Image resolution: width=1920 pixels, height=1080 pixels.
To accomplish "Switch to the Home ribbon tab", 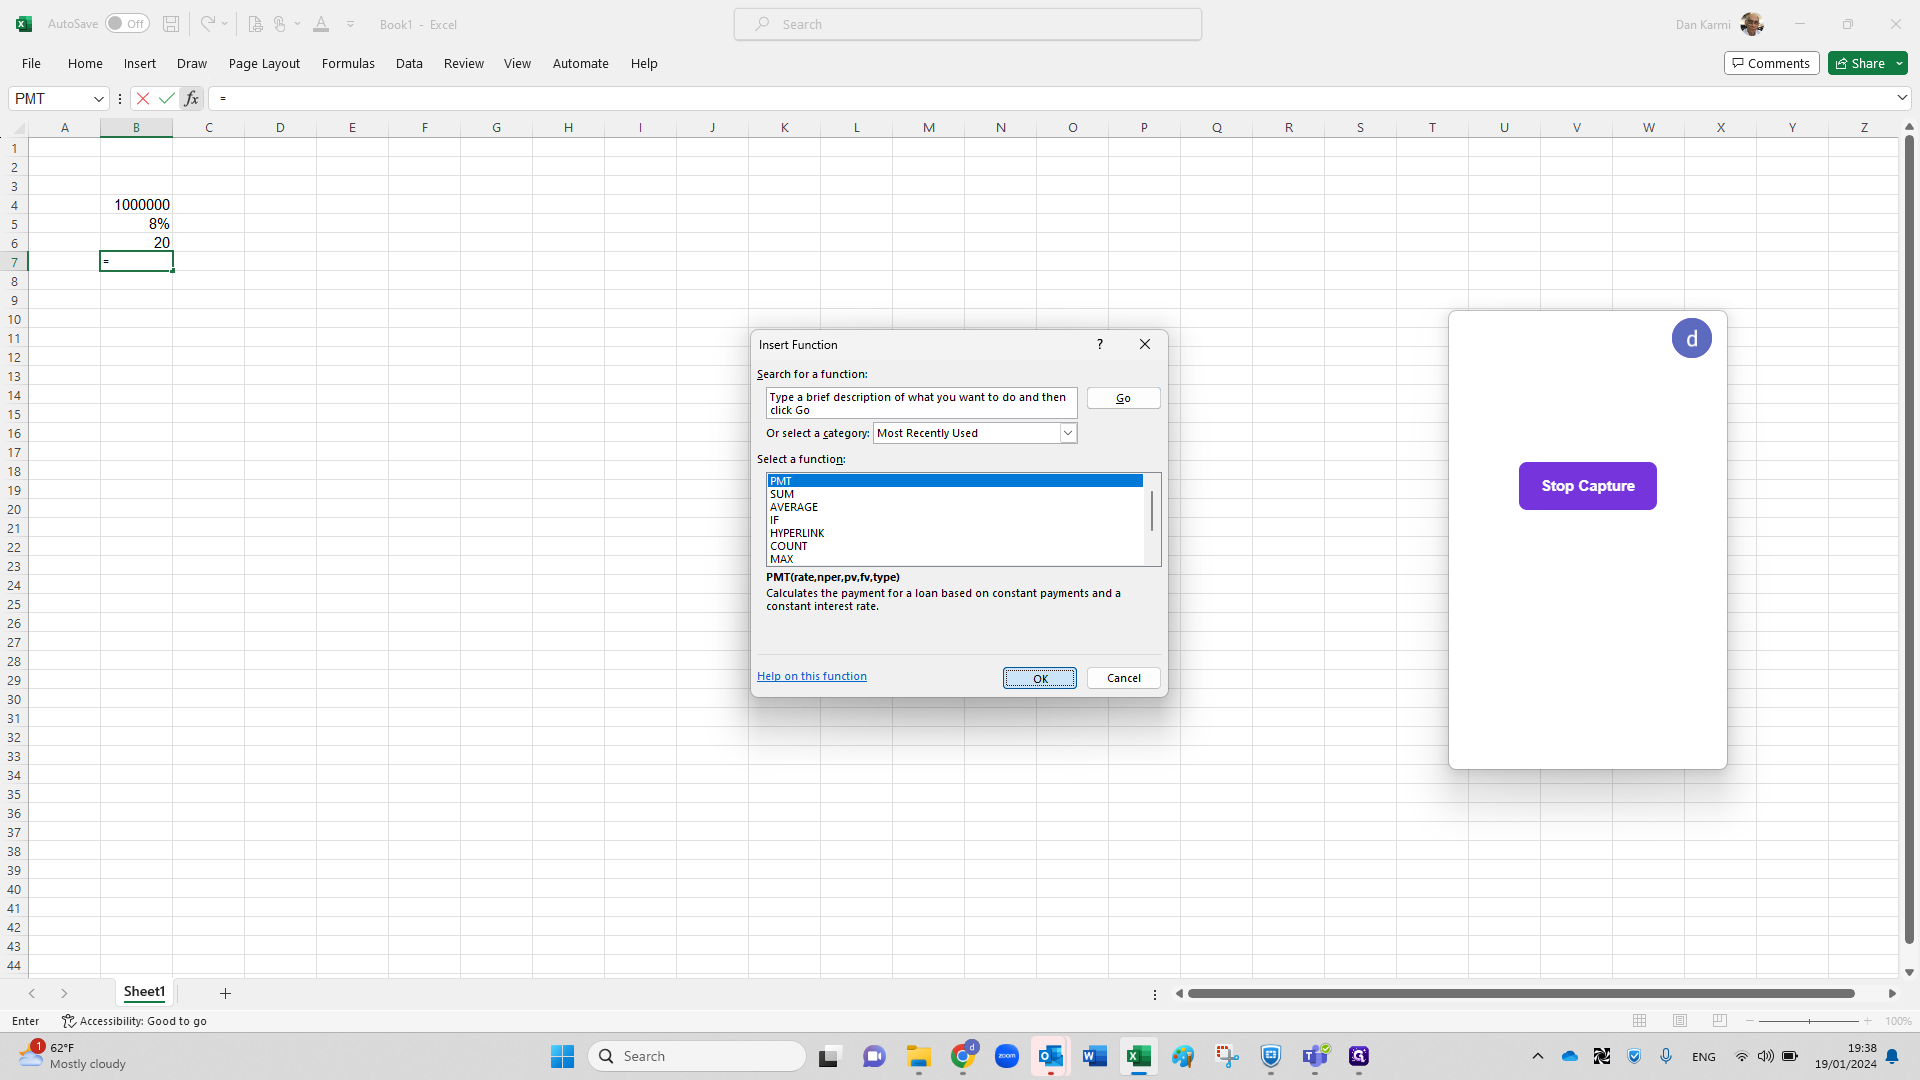I will (x=85, y=63).
